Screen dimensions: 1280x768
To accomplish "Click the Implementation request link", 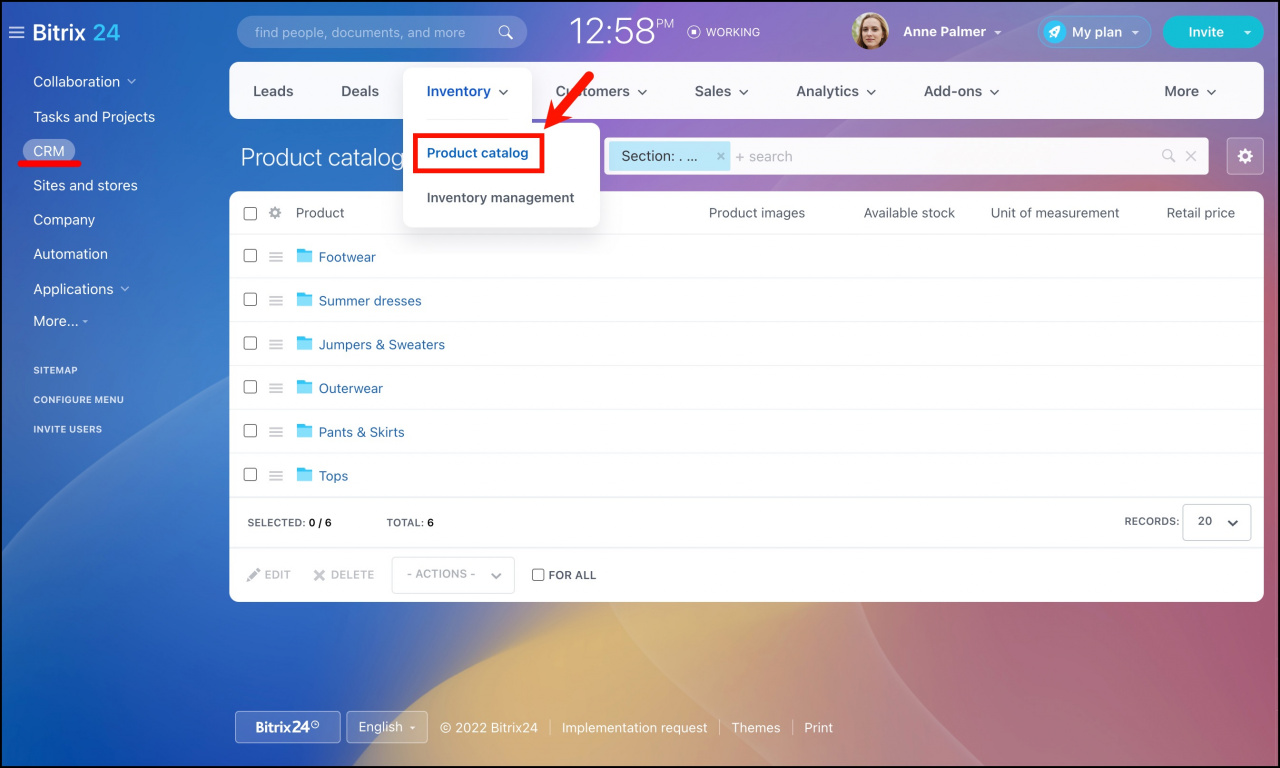I will (634, 728).
